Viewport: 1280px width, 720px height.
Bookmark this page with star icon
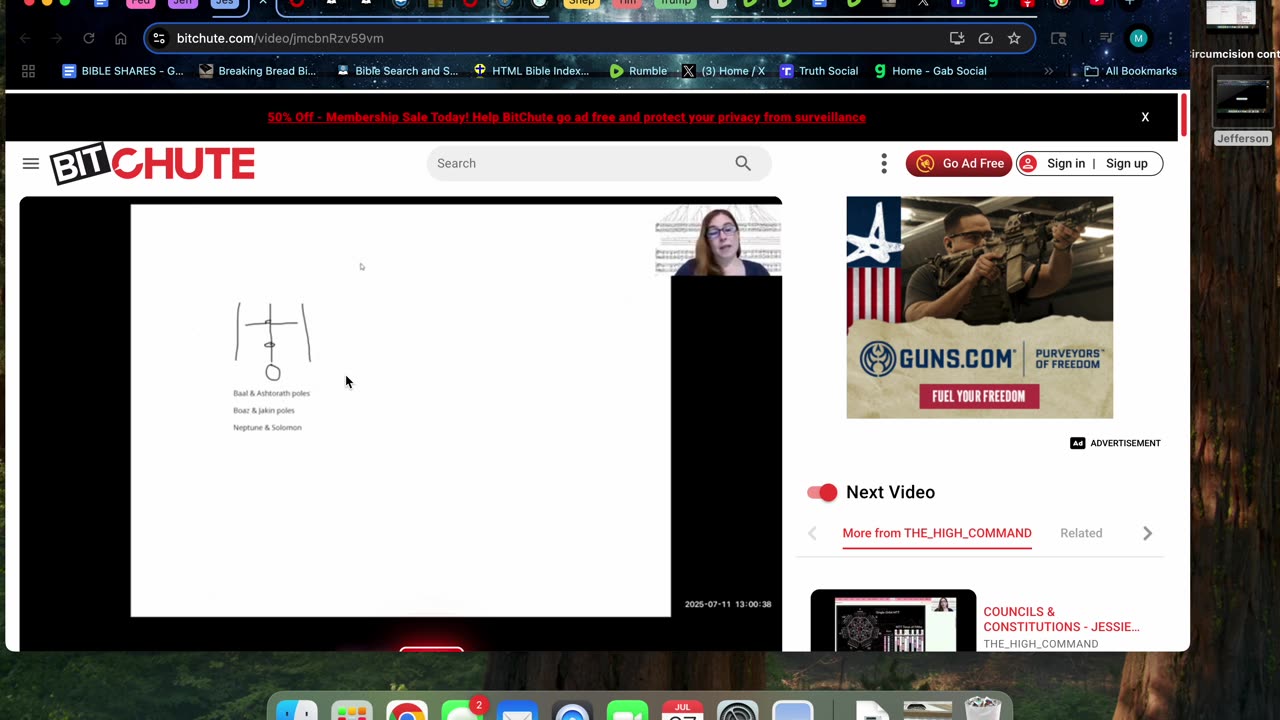(x=1014, y=38)
